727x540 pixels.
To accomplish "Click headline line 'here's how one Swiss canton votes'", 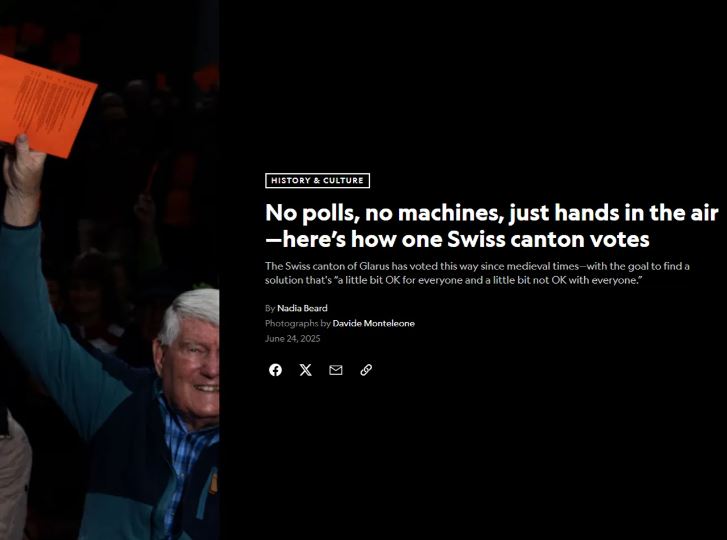I will [457, 239].
